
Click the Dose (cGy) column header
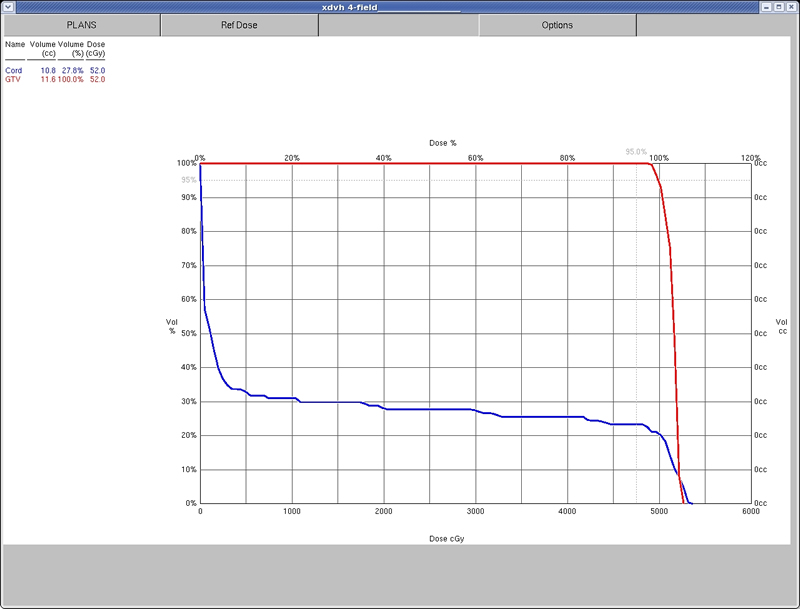pyautogui.click(x=96, y=49)
